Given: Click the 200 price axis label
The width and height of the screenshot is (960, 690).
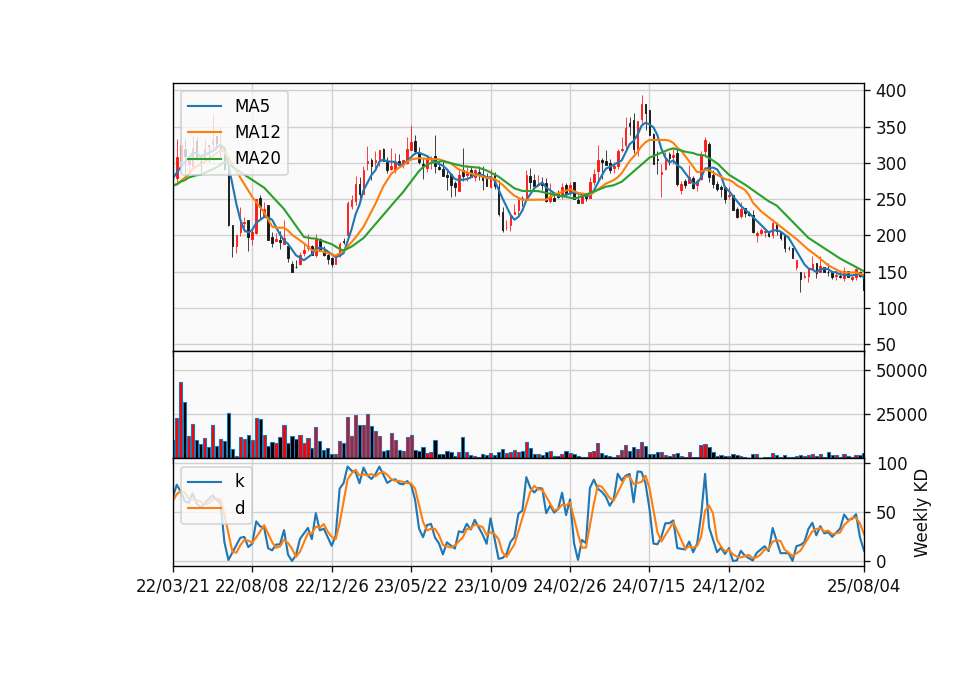Looking at the screenshot, I should point(891,236).
